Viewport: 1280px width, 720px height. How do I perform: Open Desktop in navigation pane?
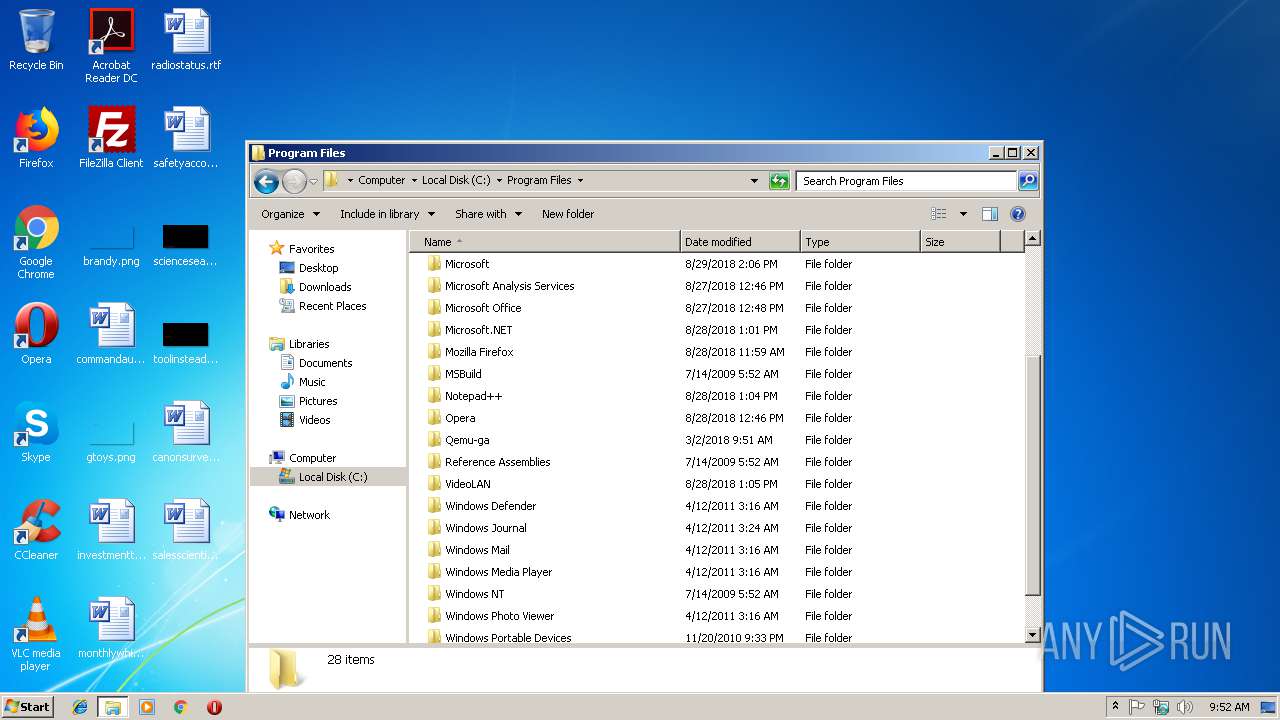coord(318,268)
